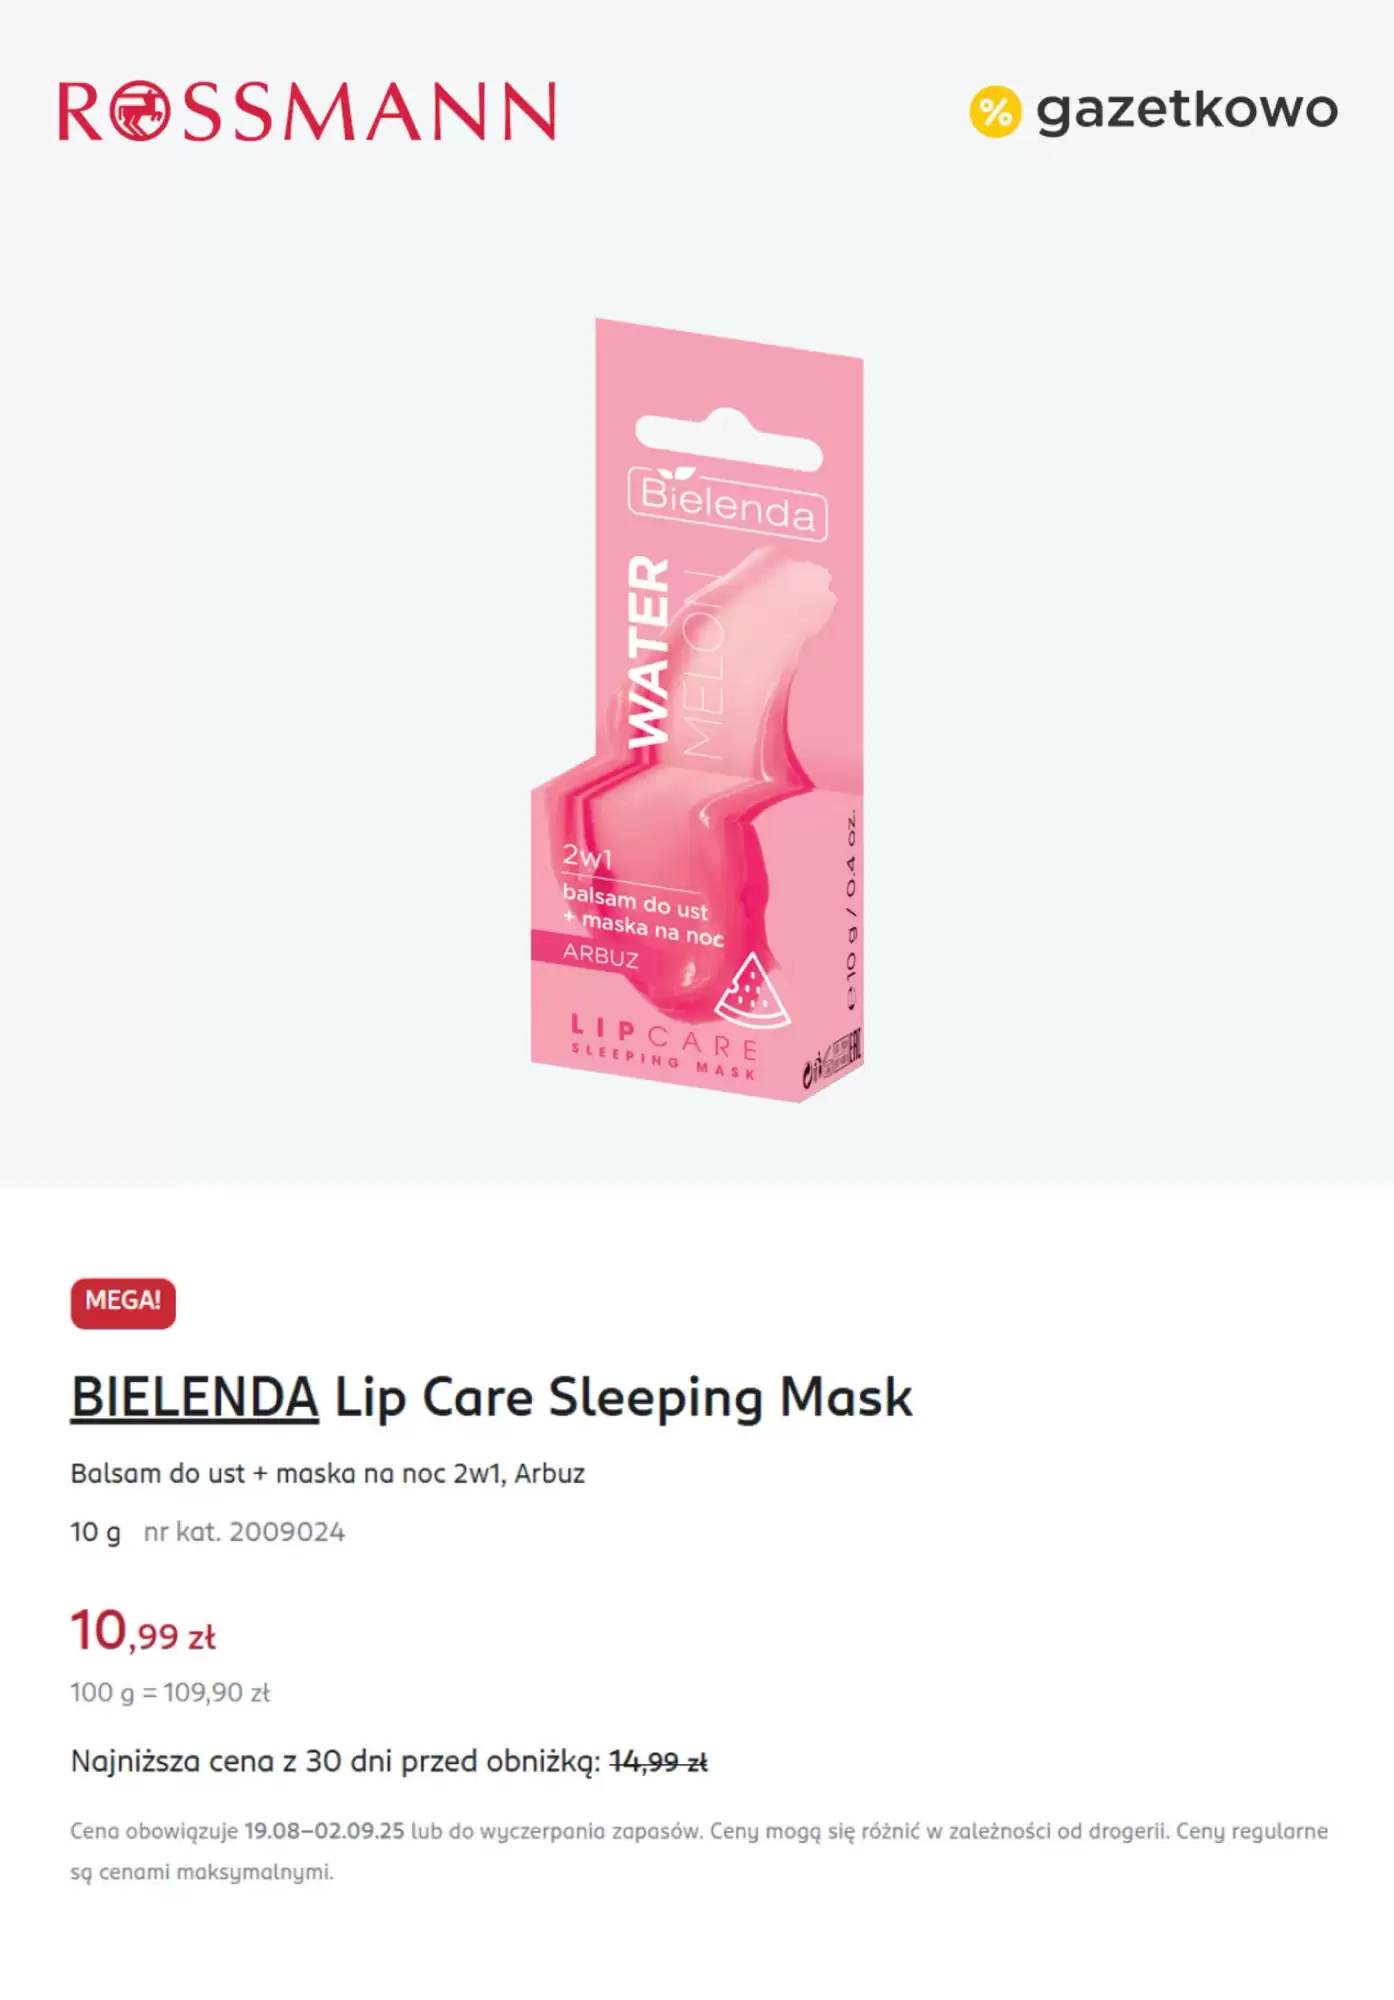Image resolution: width=1394 pixels, height=2000 pixels.
Task: Click the watermelon slice icon on package
Action: coord(753,990)
